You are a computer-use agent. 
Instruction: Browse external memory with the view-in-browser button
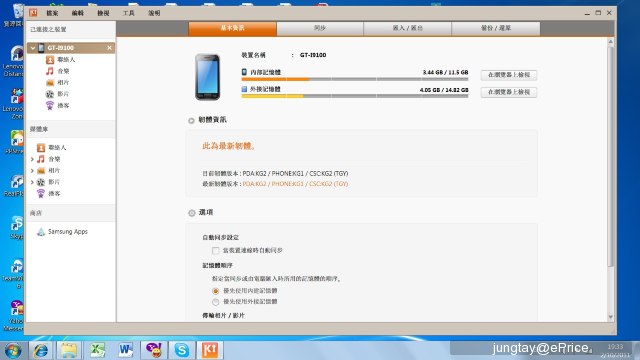pyautogui.click(x=509, y=92)
